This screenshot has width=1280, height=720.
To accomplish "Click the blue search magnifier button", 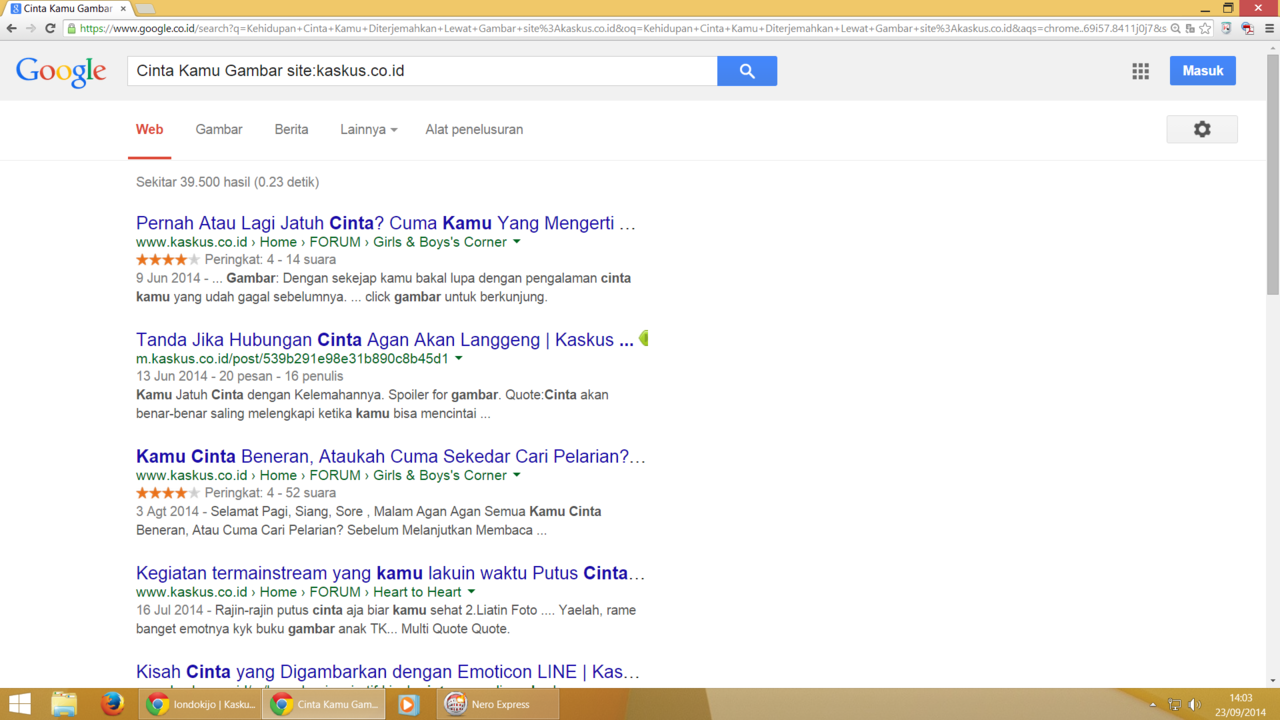I will click(747, 71).
